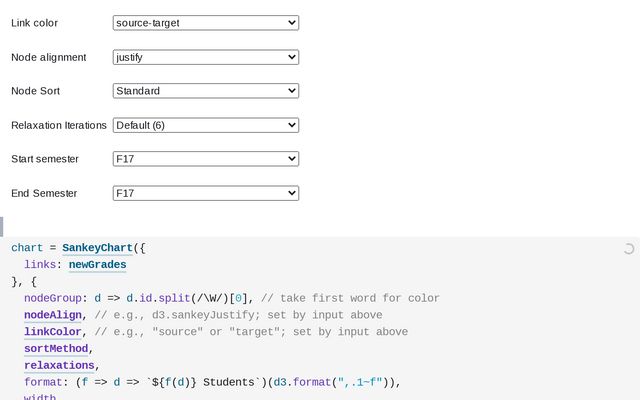Open the Link color dropdown
640x400 pixels.
click(x=206, y=22)
